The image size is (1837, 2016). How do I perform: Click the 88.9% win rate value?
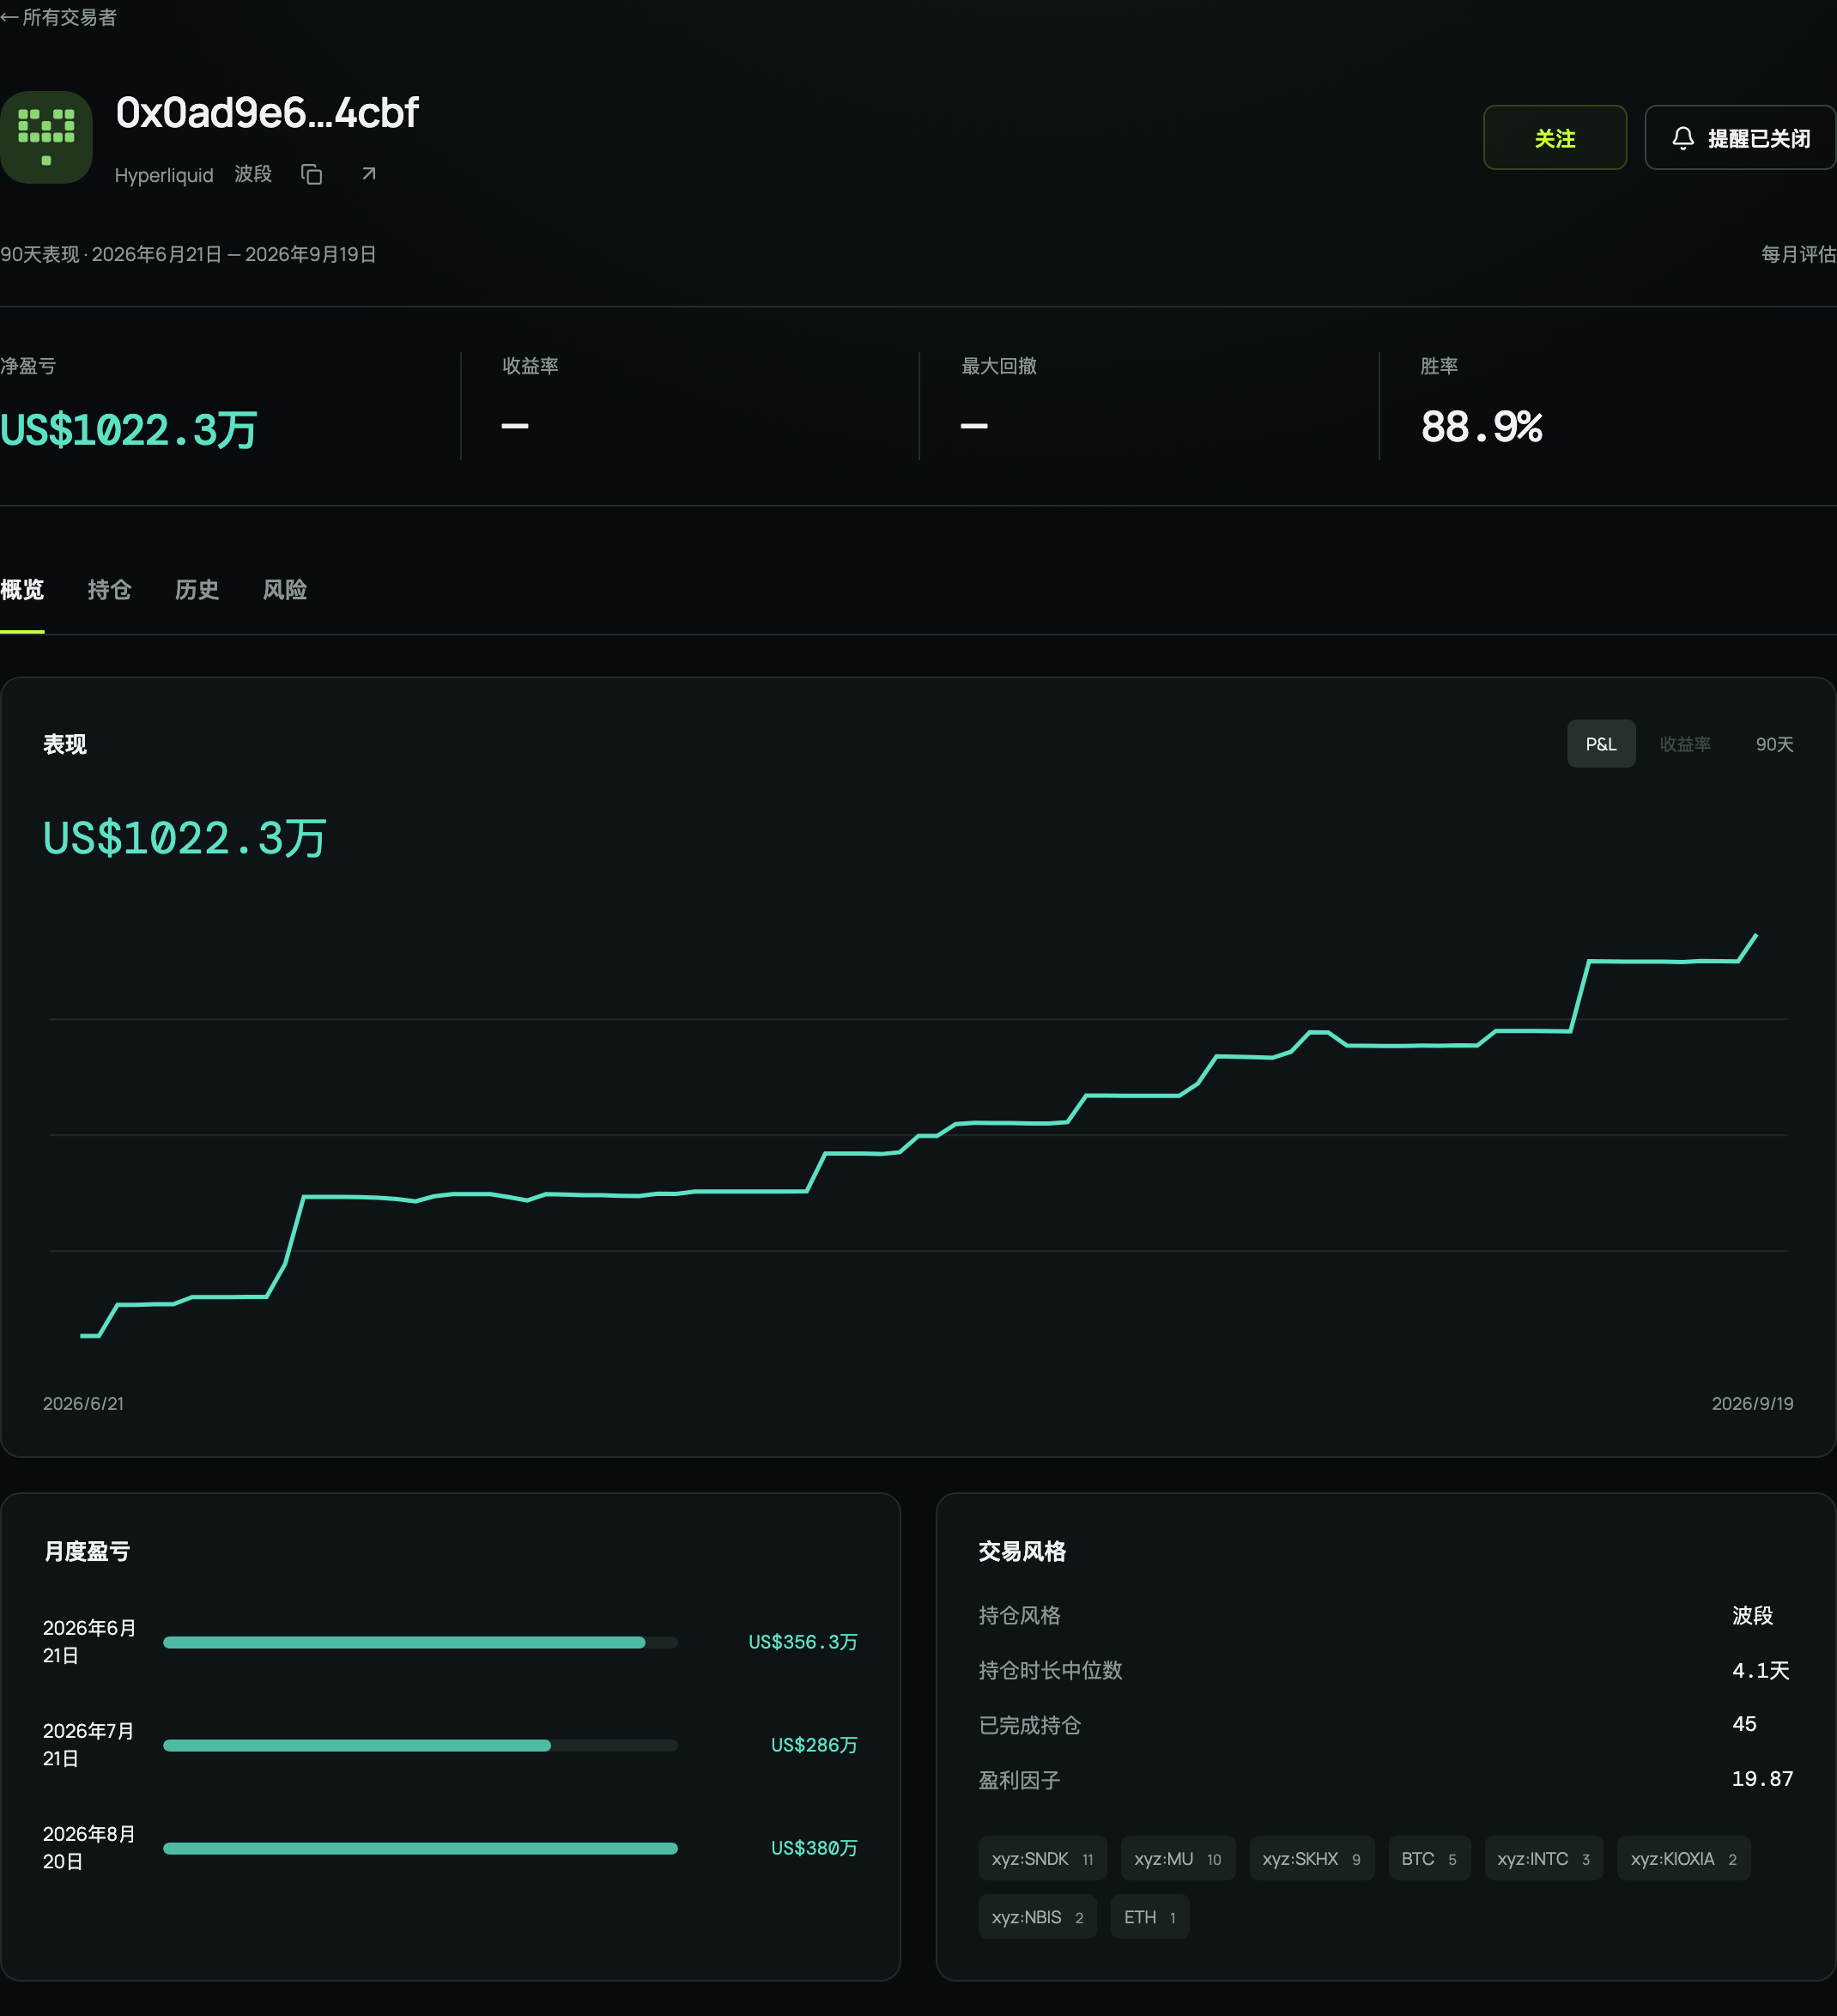tap(1482, 427)
